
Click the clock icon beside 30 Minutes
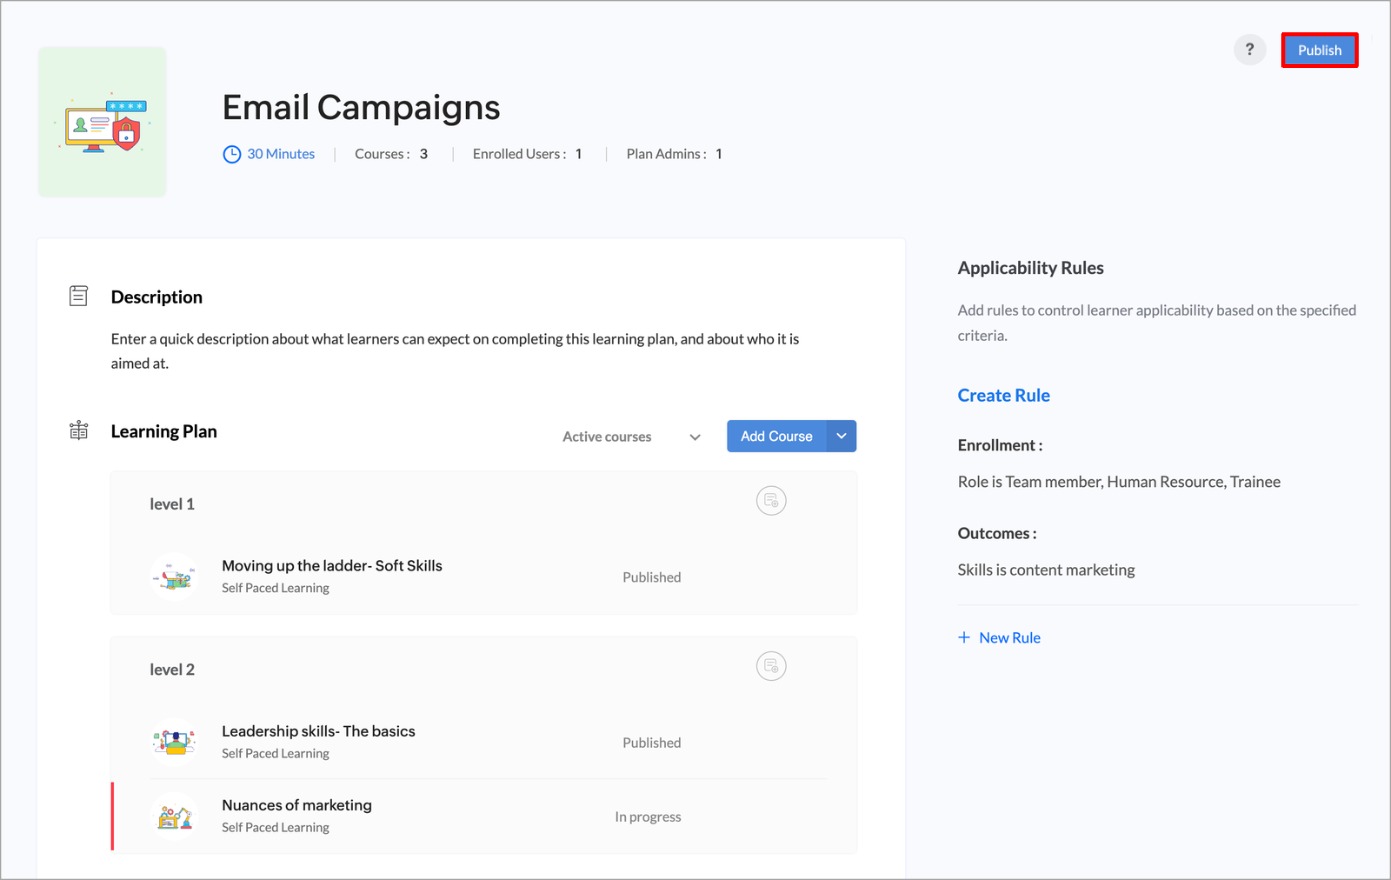click(232, 154)
